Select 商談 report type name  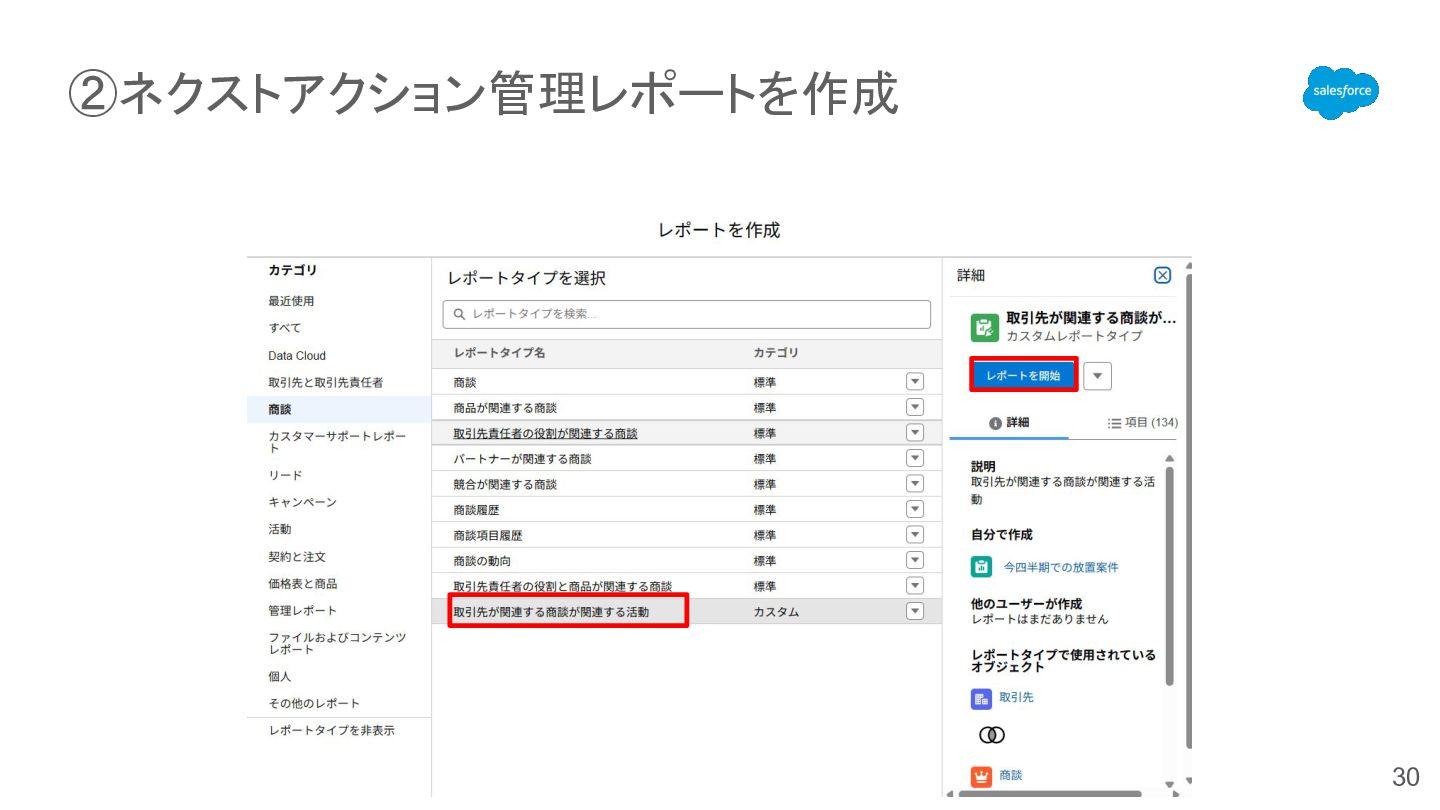(x=464, y=382)
